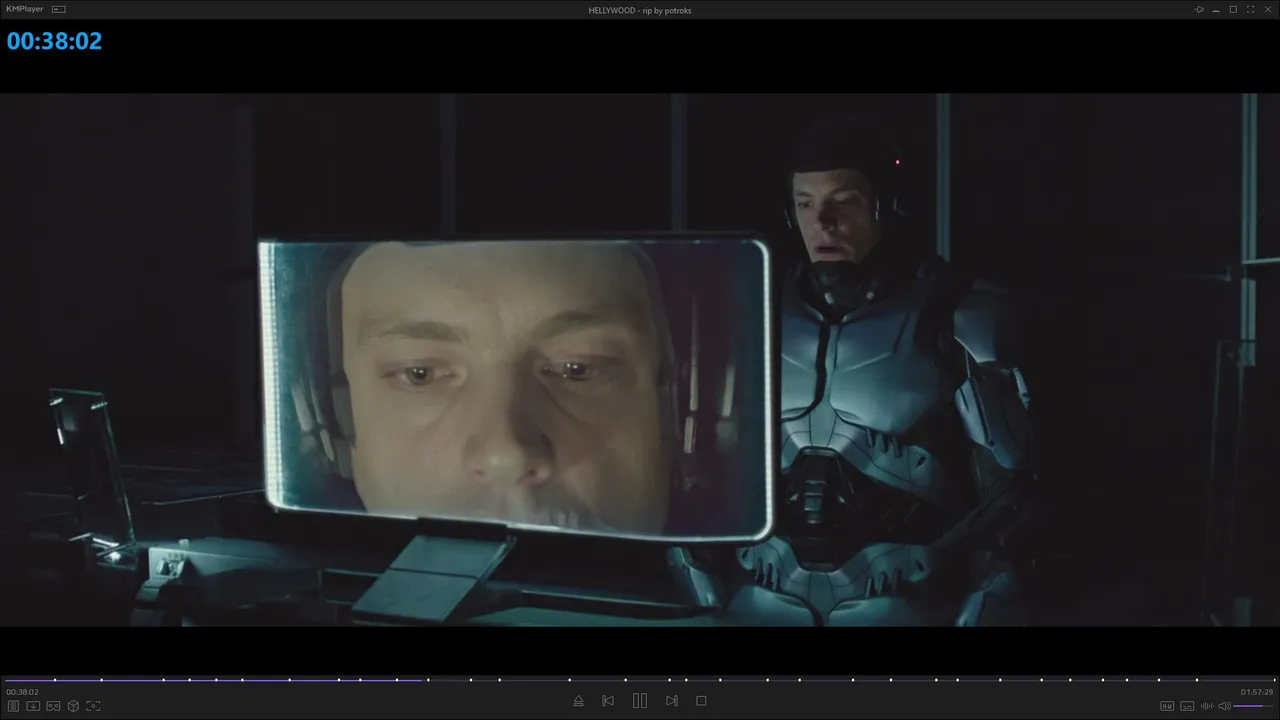Open the 3D cube settings icon
Viewport: 1280px width, 720px height.
(x=73, y=706)
